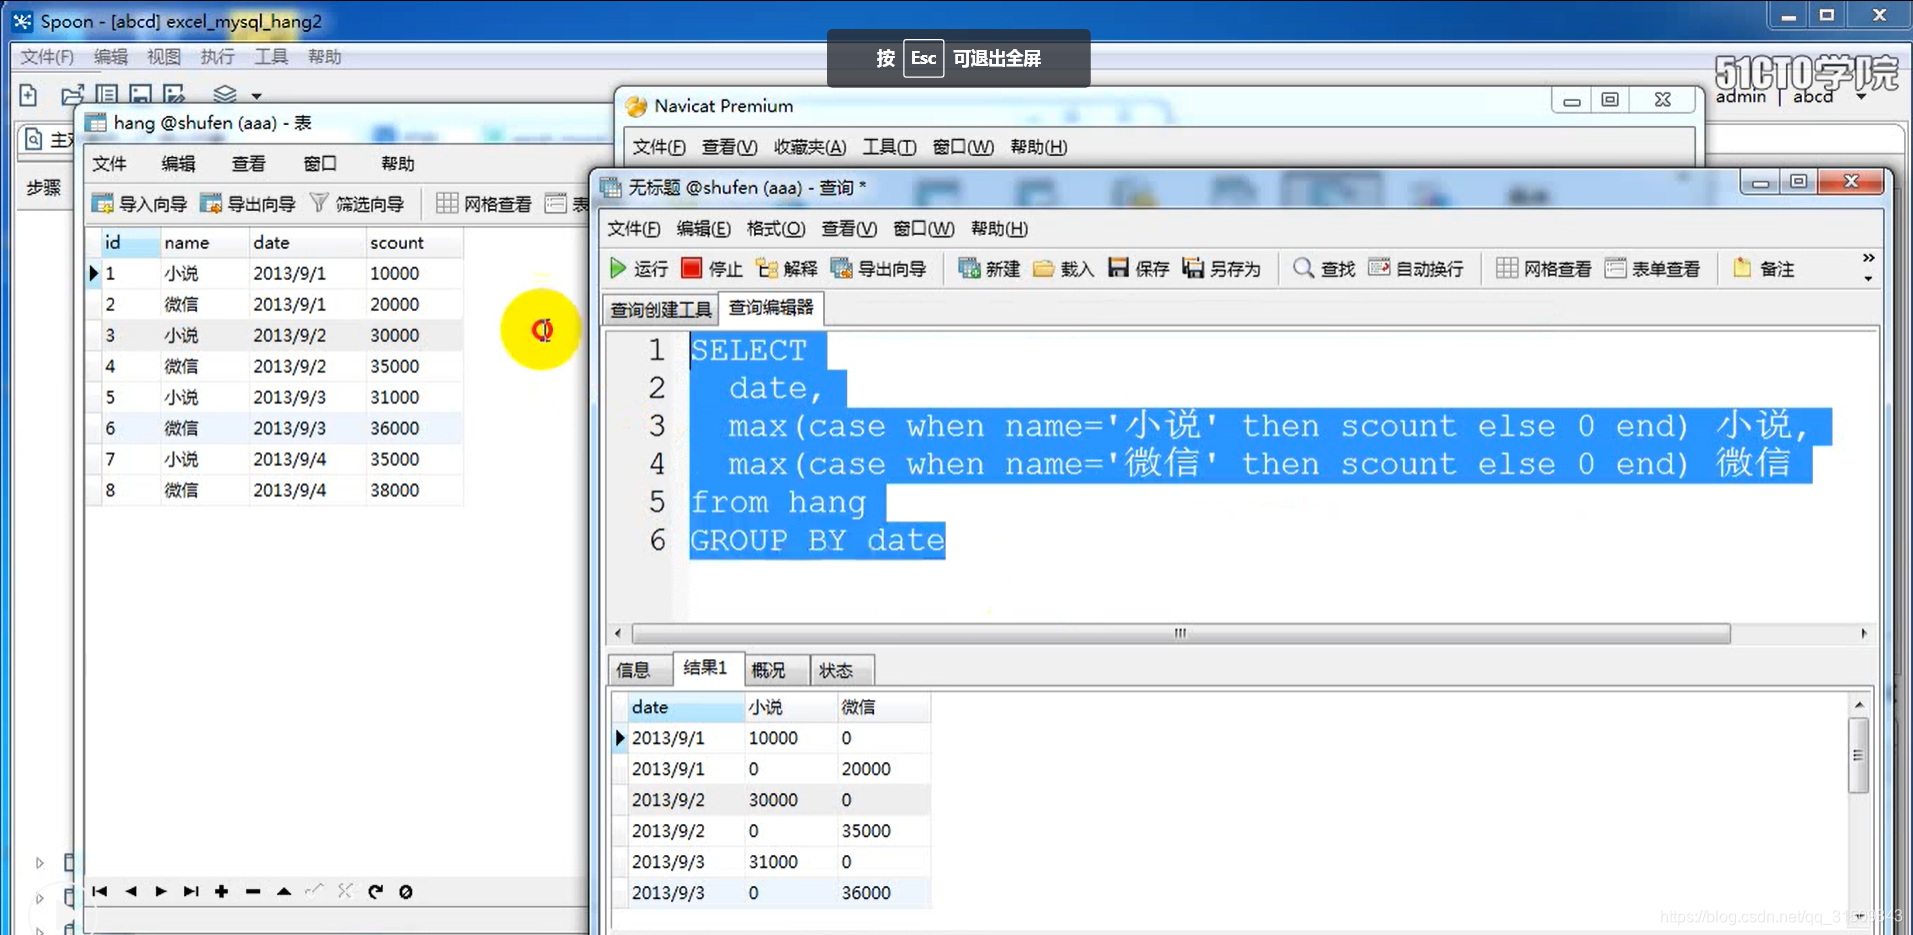This screenshot has height=935, width=1913.
Task: Open 导出向导 in the hang table window
Action: pyautogui.click(x=247, y=204)
